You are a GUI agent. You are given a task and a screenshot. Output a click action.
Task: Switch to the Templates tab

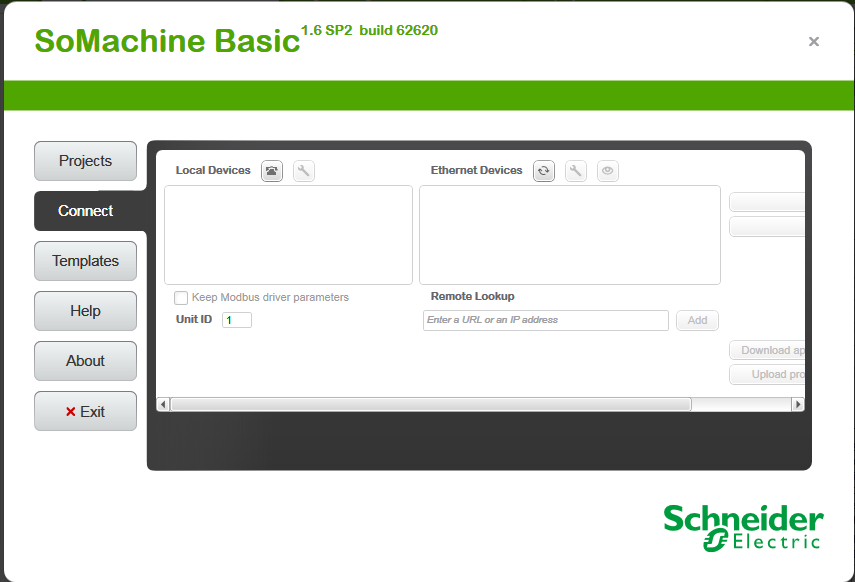(x=85, y=261)
